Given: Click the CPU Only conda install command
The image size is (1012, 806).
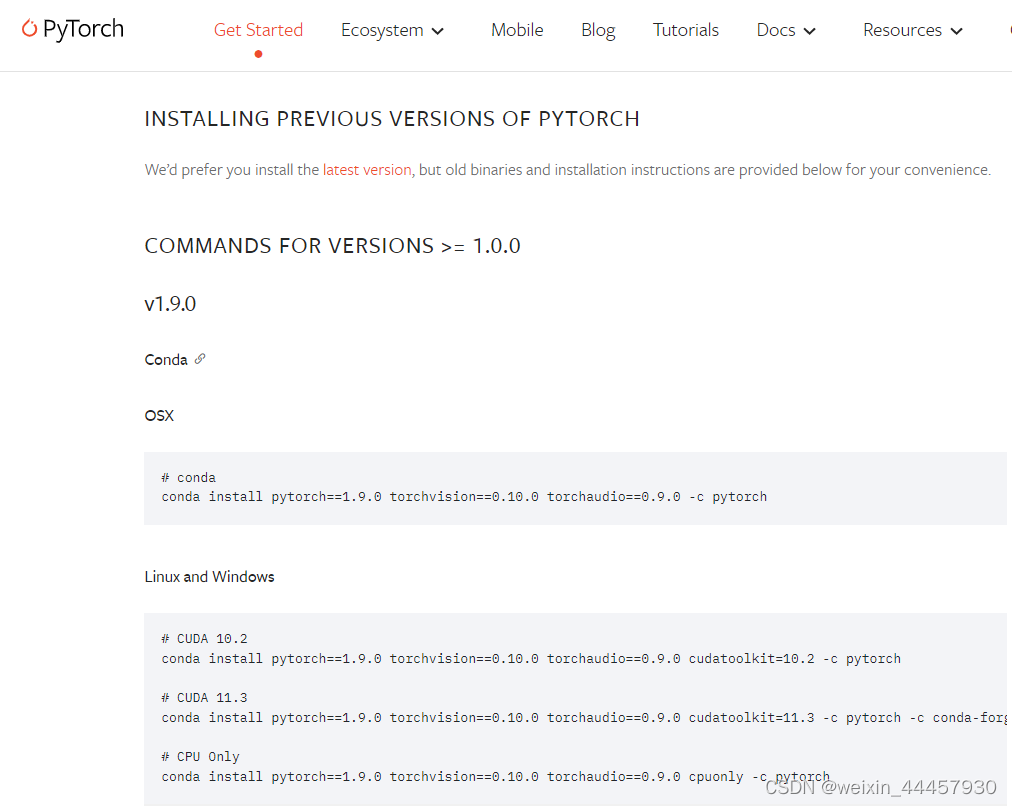Looking at the screenshot, I should (496, 777).
